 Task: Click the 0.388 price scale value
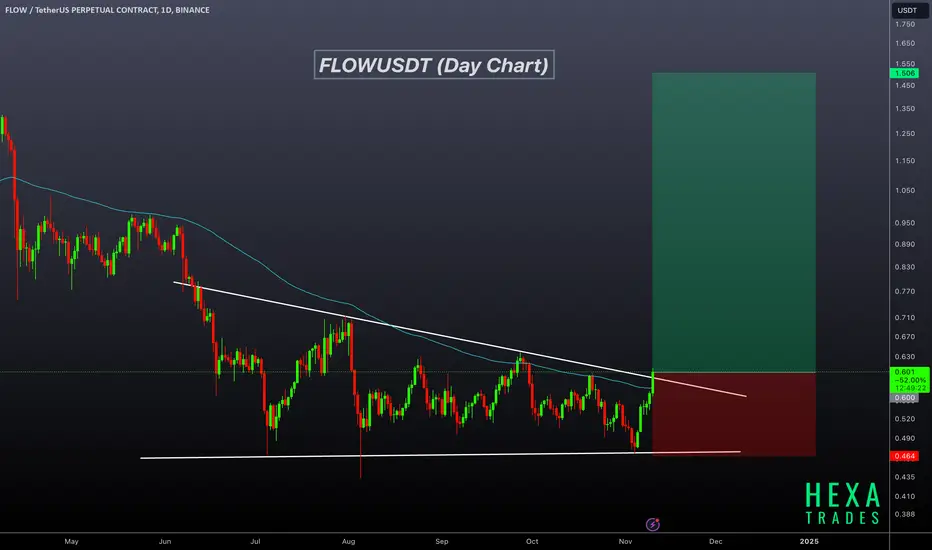(x=905, y=514)
